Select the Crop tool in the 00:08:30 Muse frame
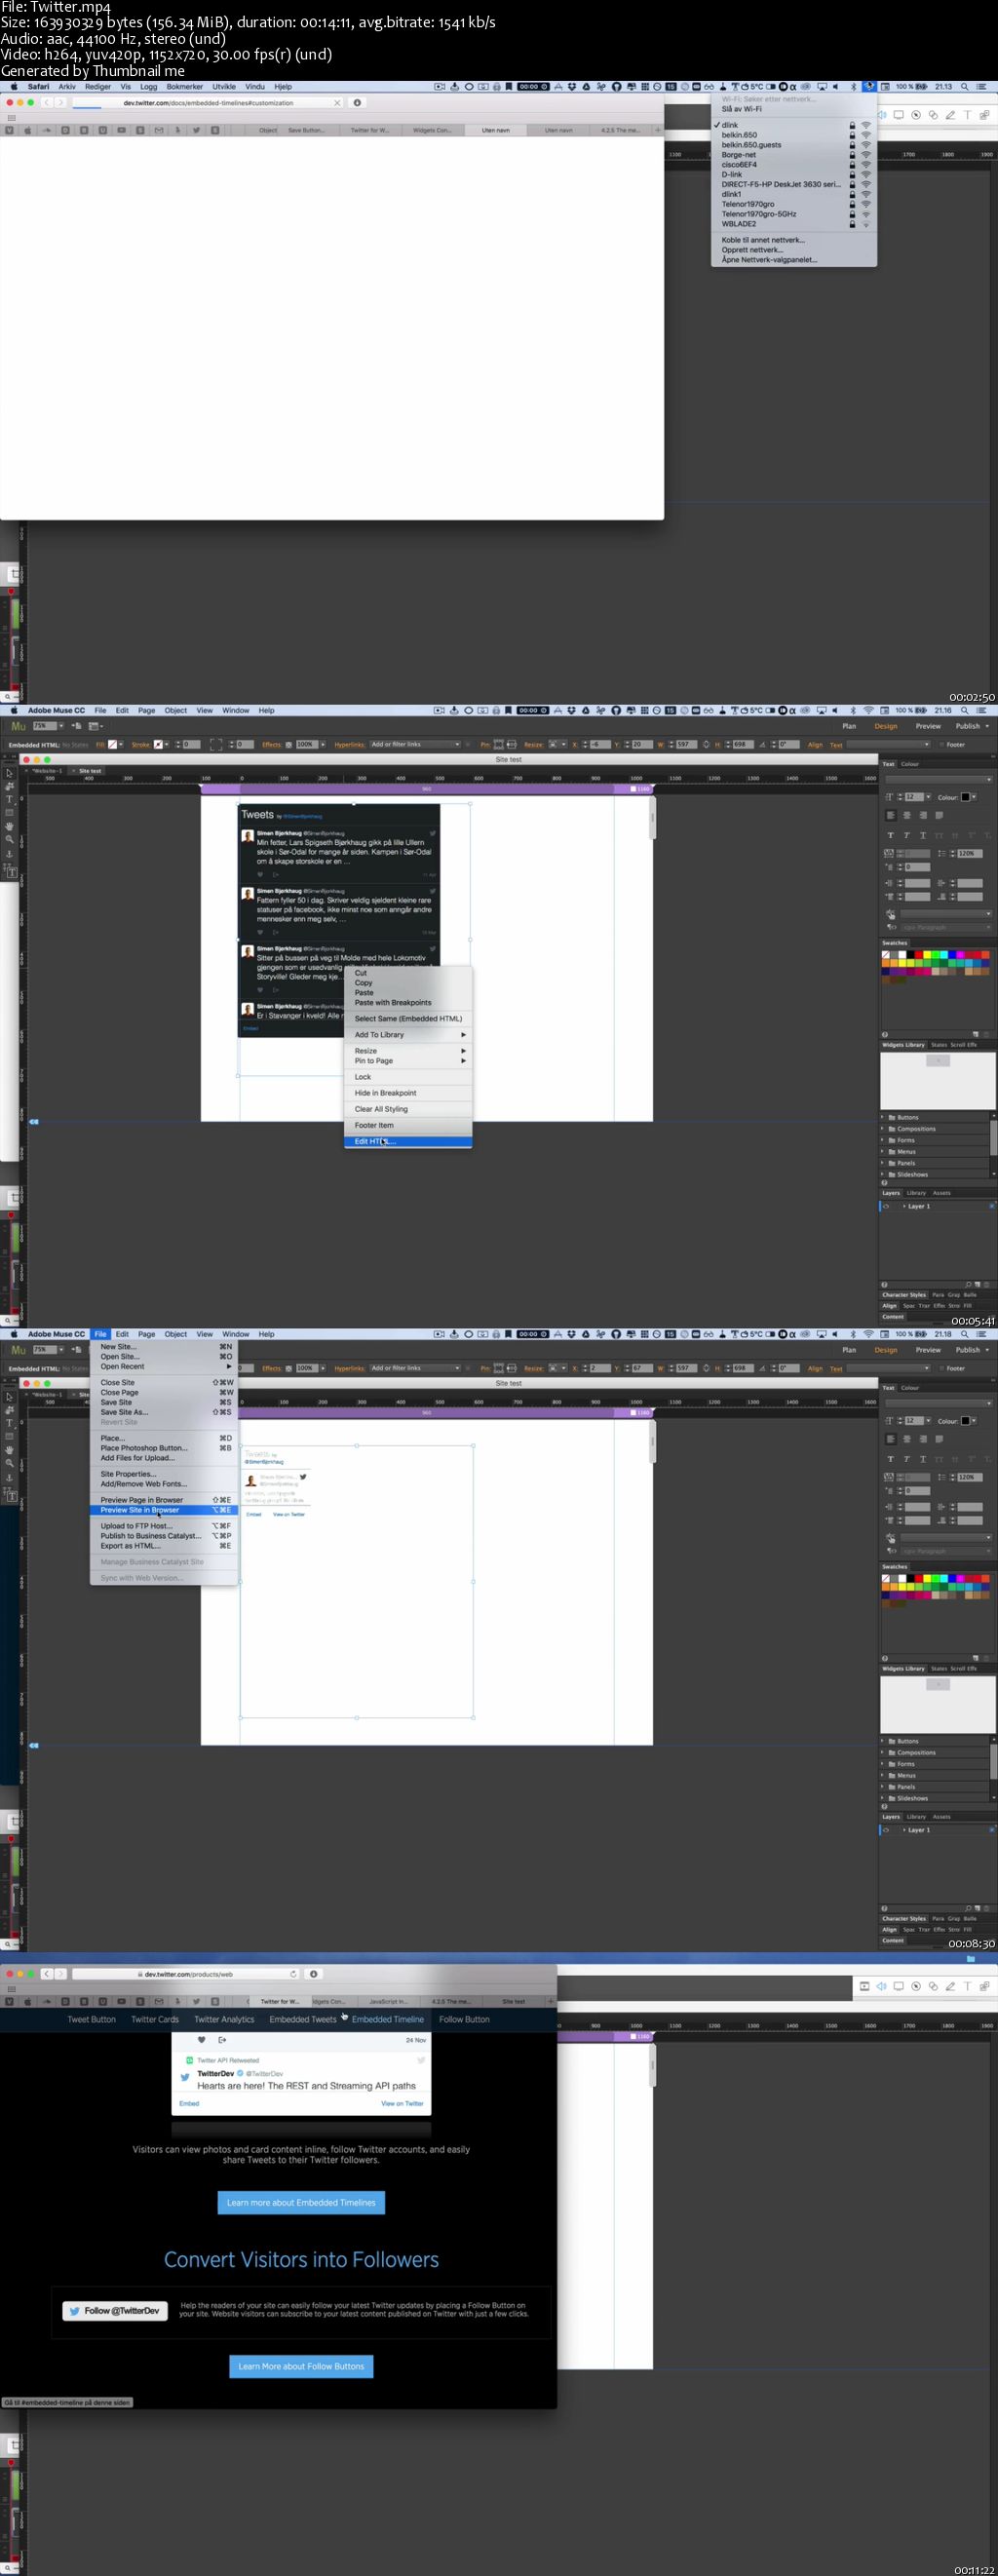 [x=10, y=1410]
